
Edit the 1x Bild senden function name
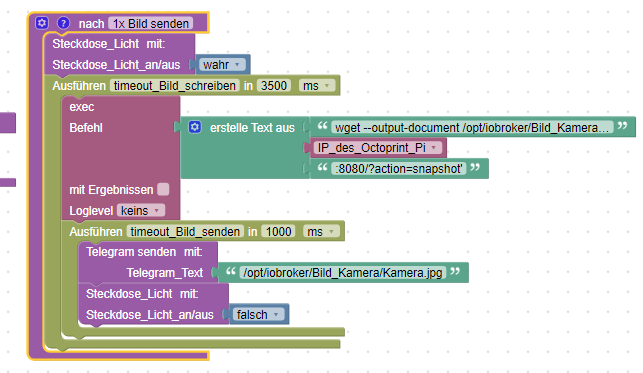(x=150, y=23)
